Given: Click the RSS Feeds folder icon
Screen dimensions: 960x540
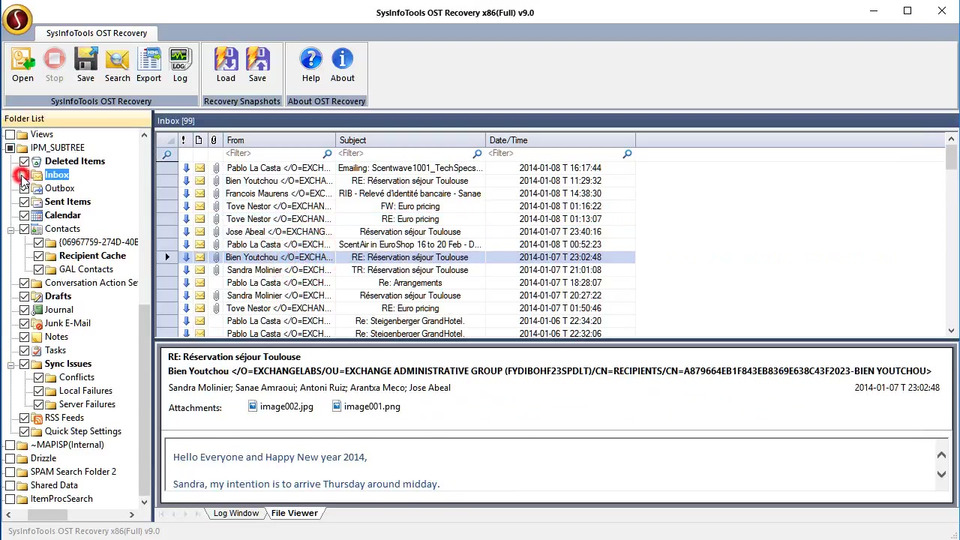Looking at the screenshot, I should [x=37, y=418].
